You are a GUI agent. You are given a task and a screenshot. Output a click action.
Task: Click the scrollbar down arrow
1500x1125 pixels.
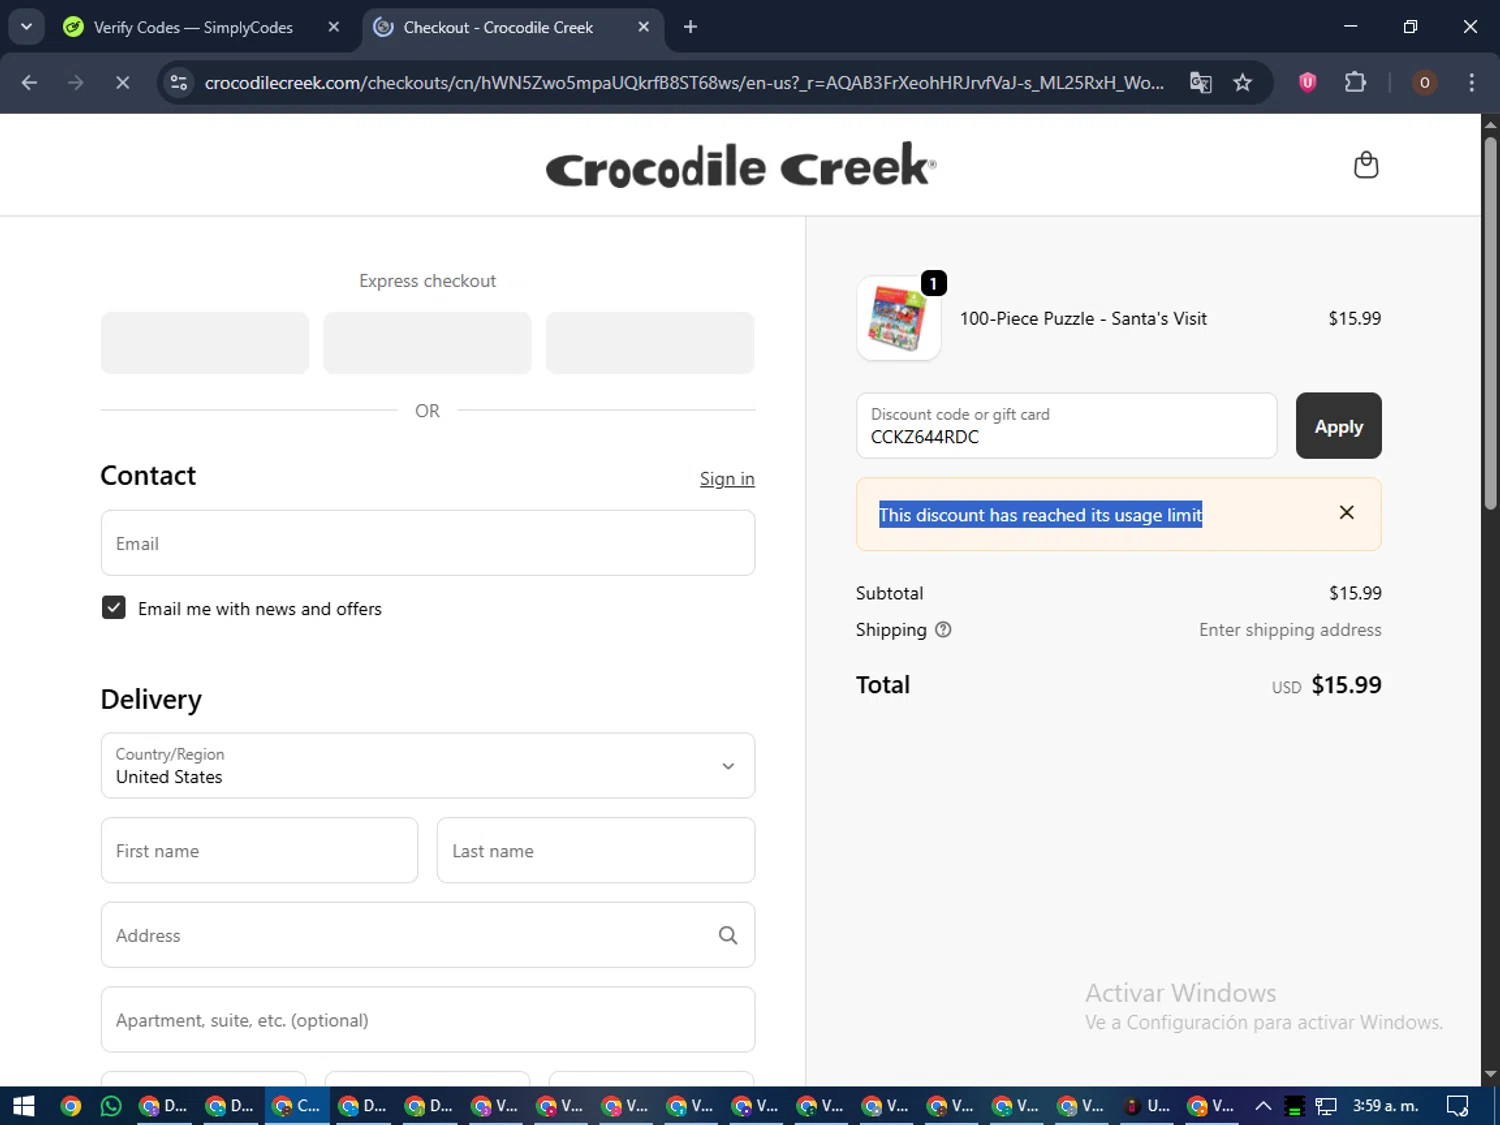click(1490, 1074)
